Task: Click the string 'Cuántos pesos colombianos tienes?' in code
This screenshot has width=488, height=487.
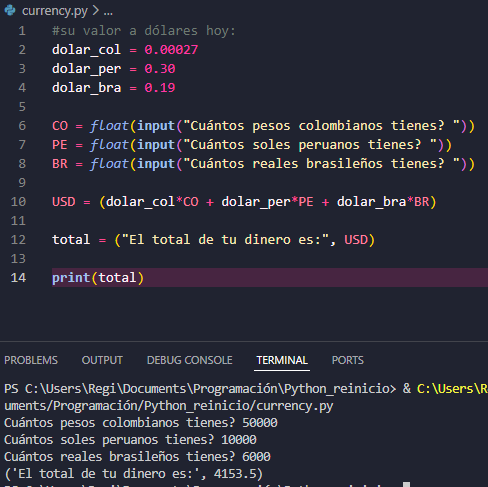Action: (321, 126)
